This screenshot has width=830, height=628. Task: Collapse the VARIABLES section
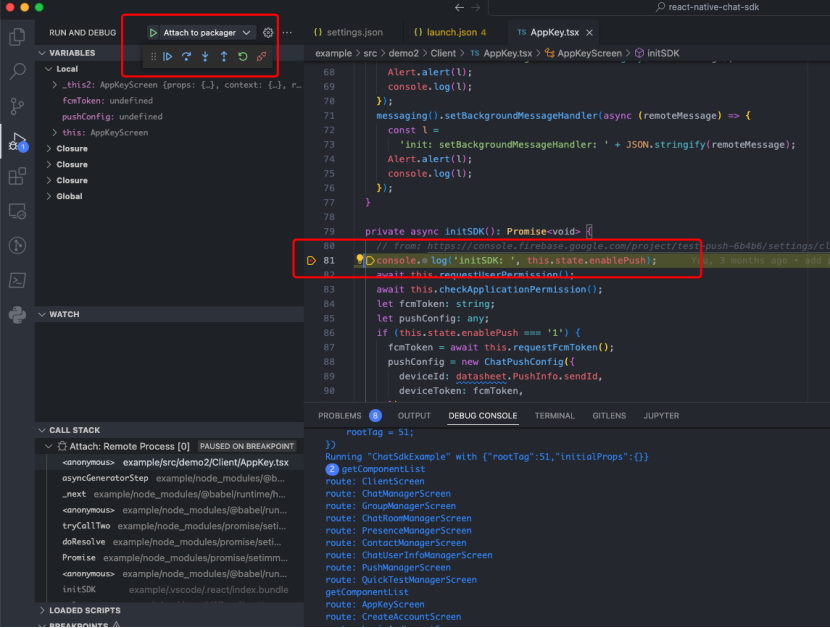coord(42,53)
